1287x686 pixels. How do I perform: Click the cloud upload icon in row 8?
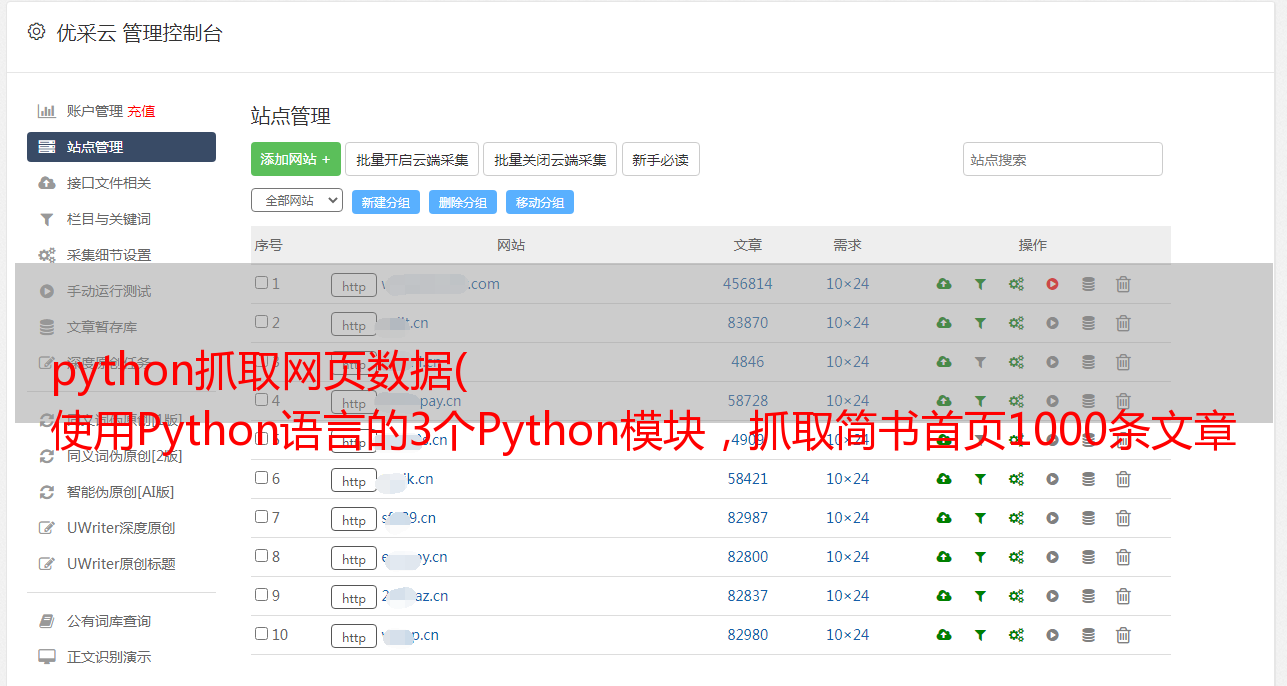point(944,557)
